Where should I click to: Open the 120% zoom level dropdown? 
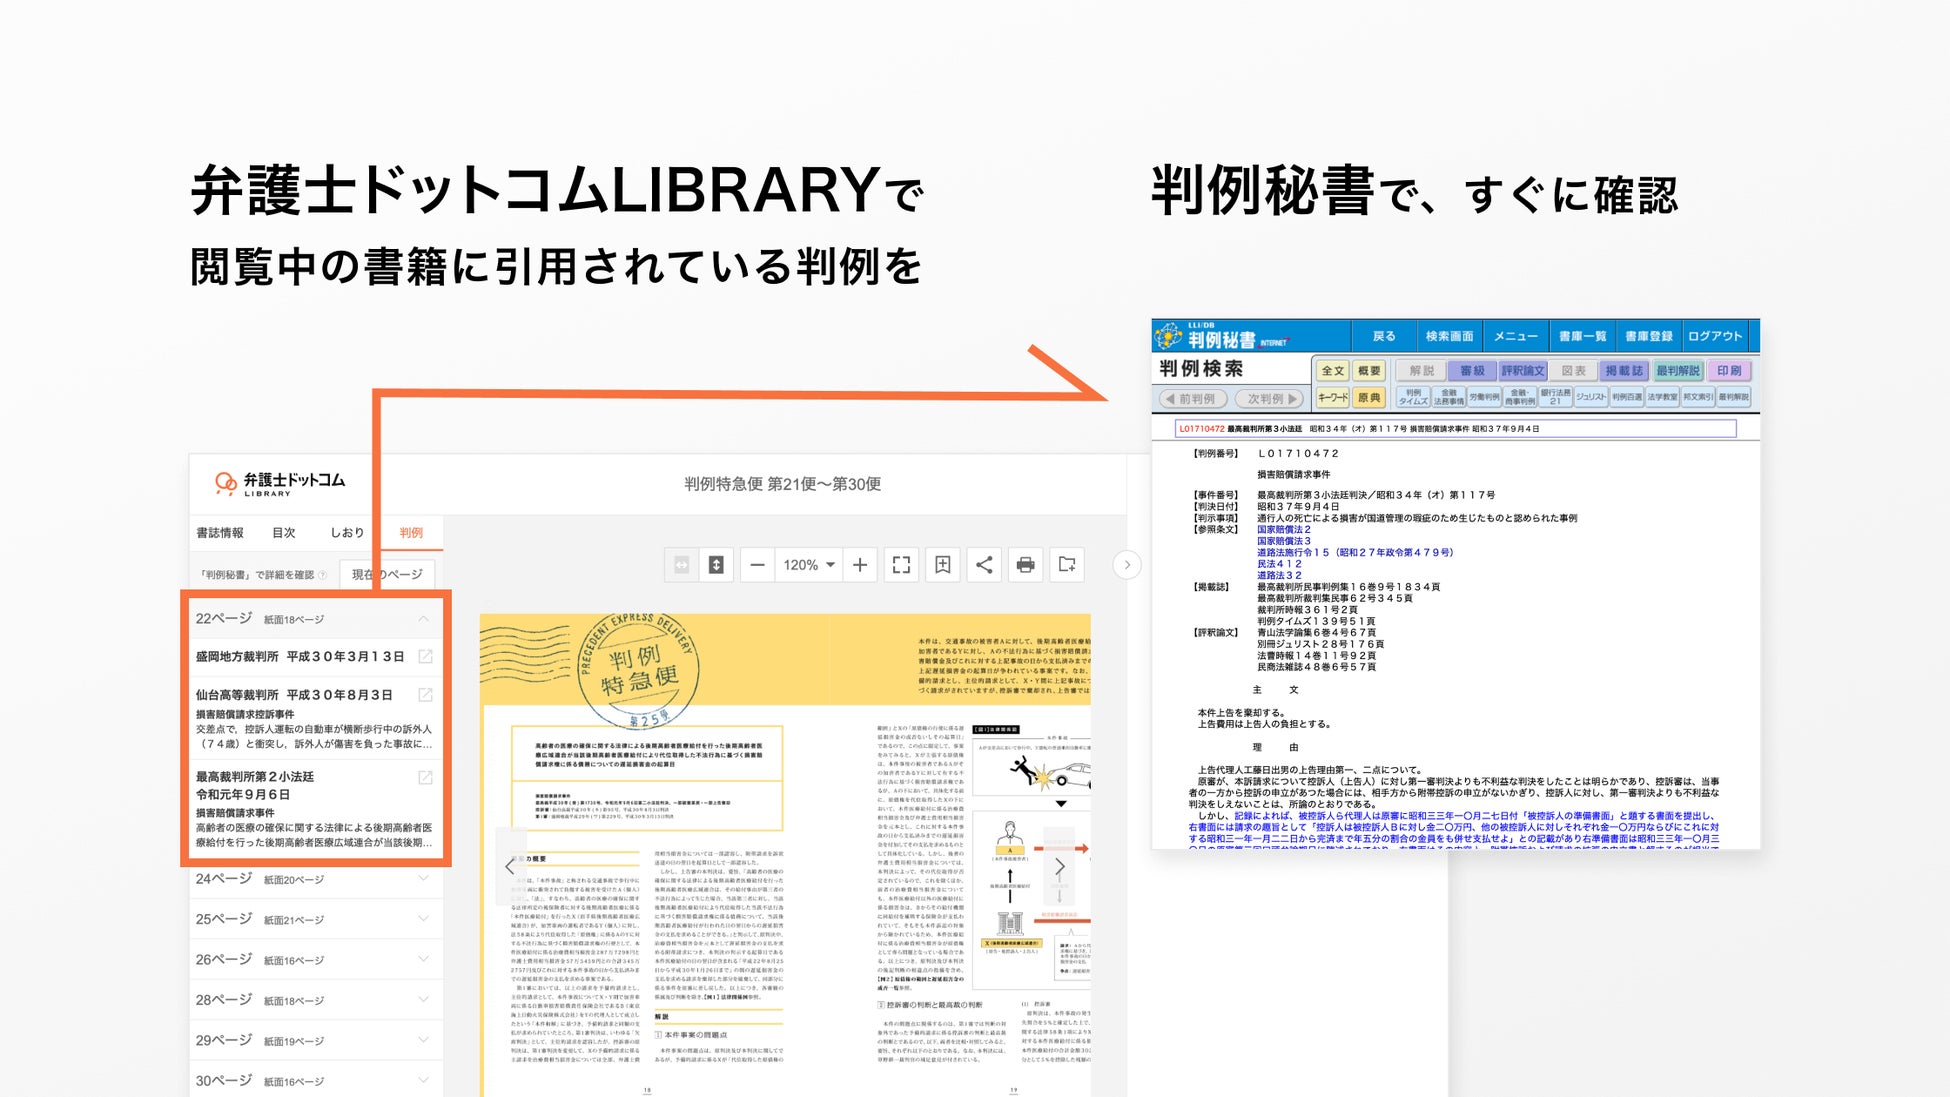click(x=809, y=565)
